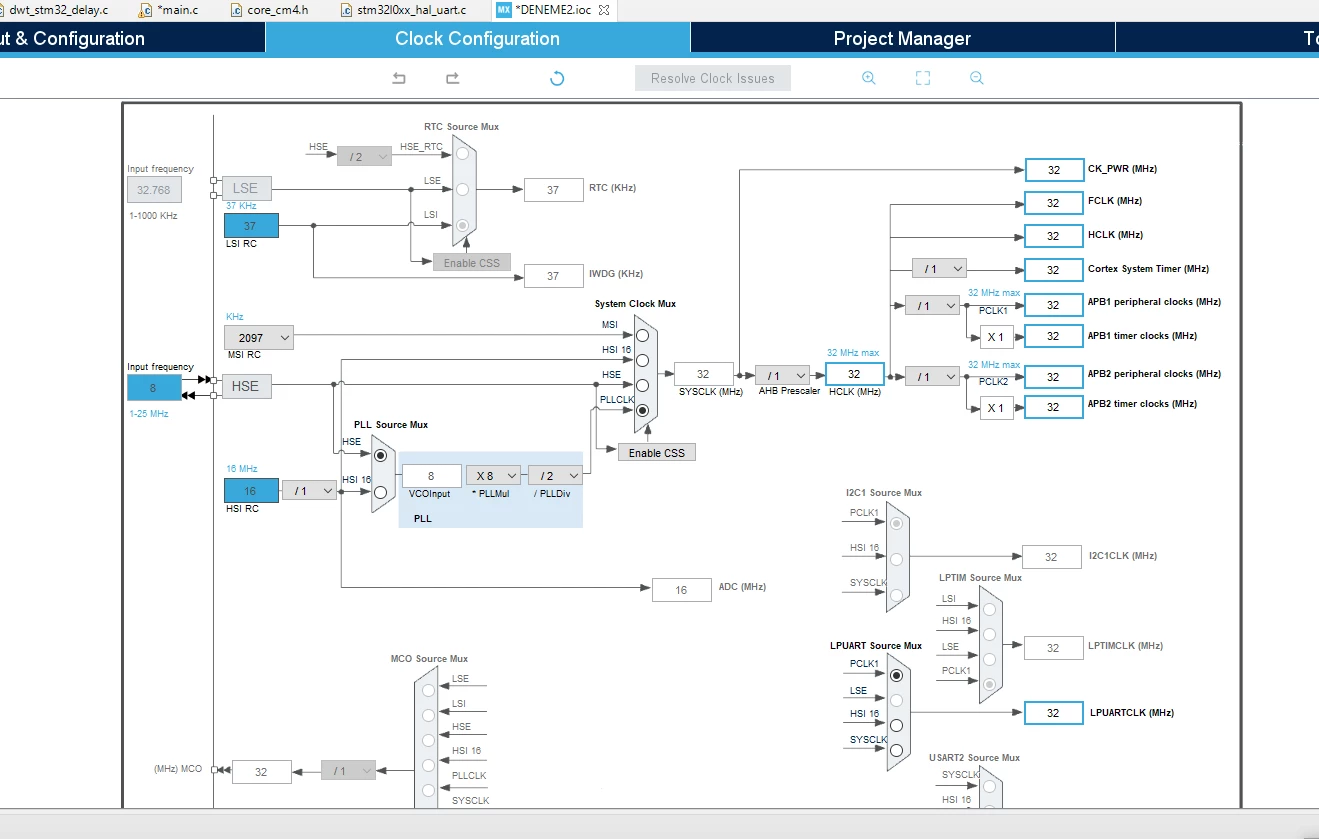Select HSI 16 in System Clock Mux
The width and height of the screenshot is (1319, 839).
tap(642, 360)
